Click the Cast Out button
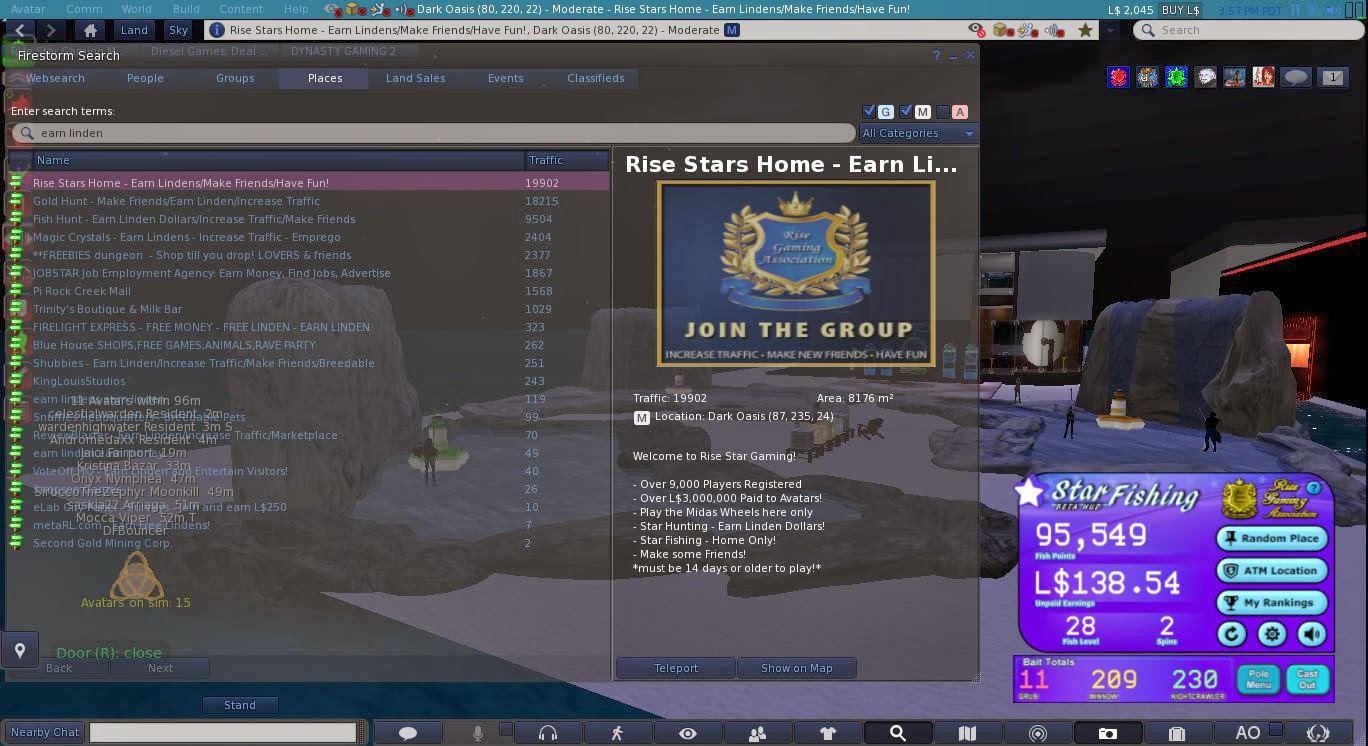The height and width of the screenshot is (746, 1368). point(1307,678)
